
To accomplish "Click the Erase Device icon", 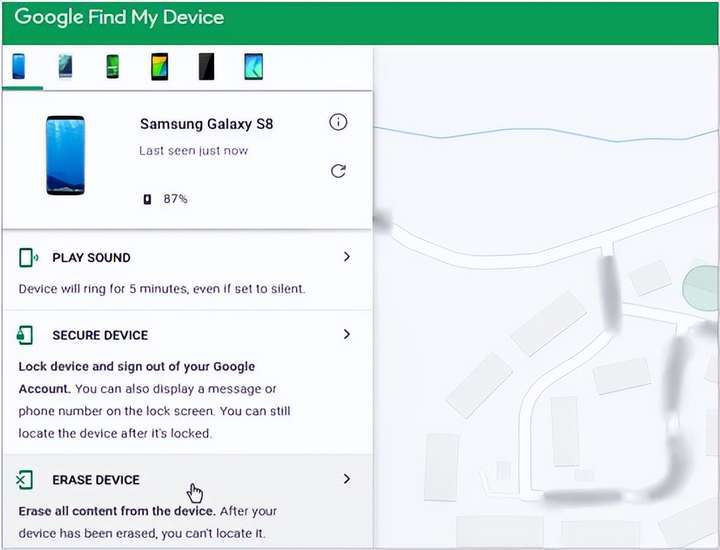I will tap(24, 480).
